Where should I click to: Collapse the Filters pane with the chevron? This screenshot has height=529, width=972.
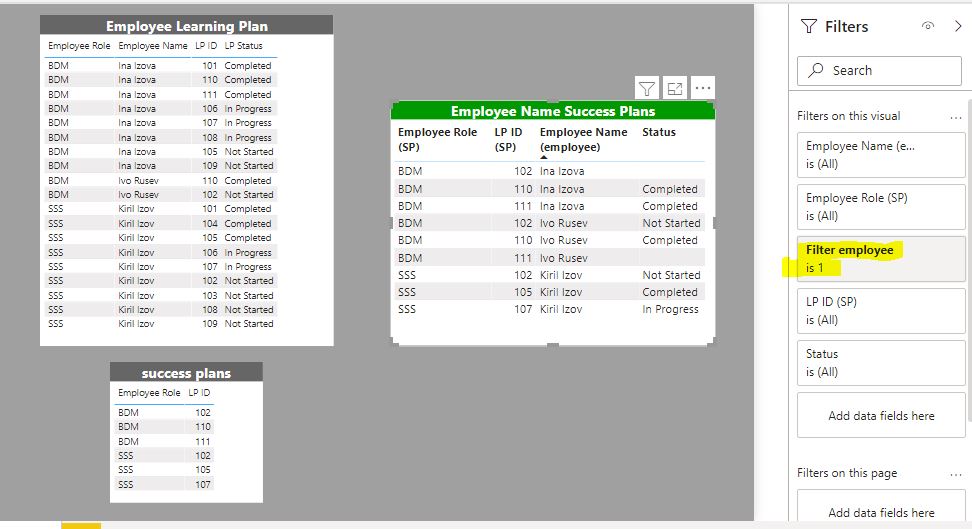(x=958, y=26)
